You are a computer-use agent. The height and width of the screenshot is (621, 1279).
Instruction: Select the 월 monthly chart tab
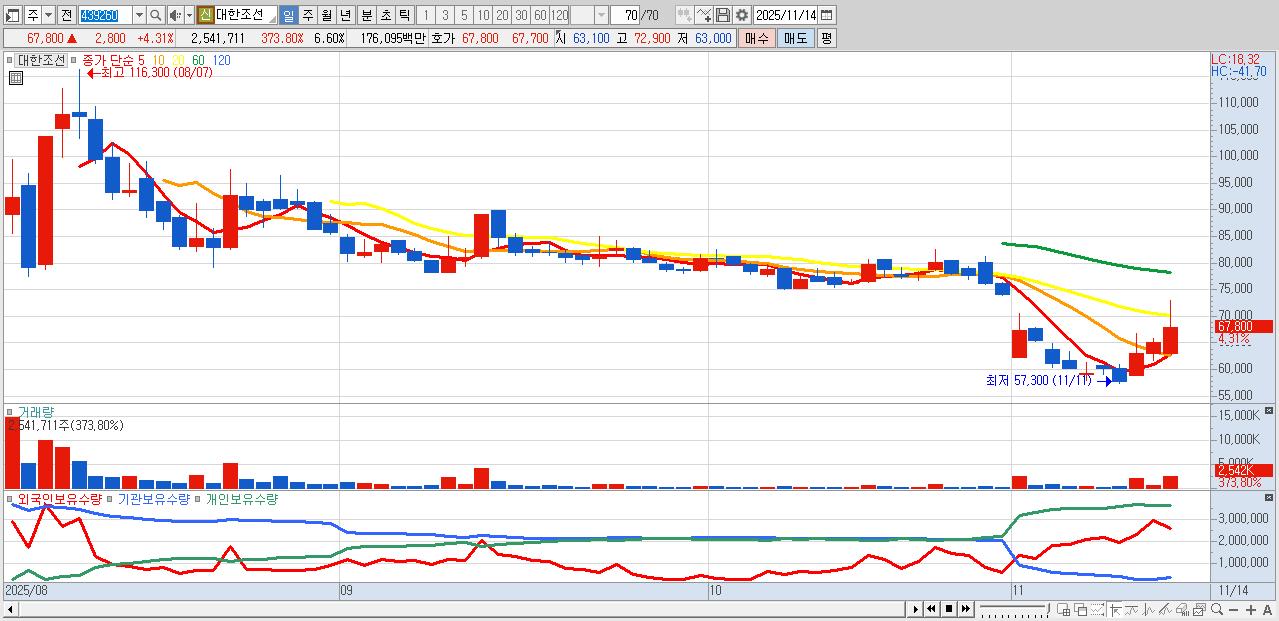click(x=326, y=15)
